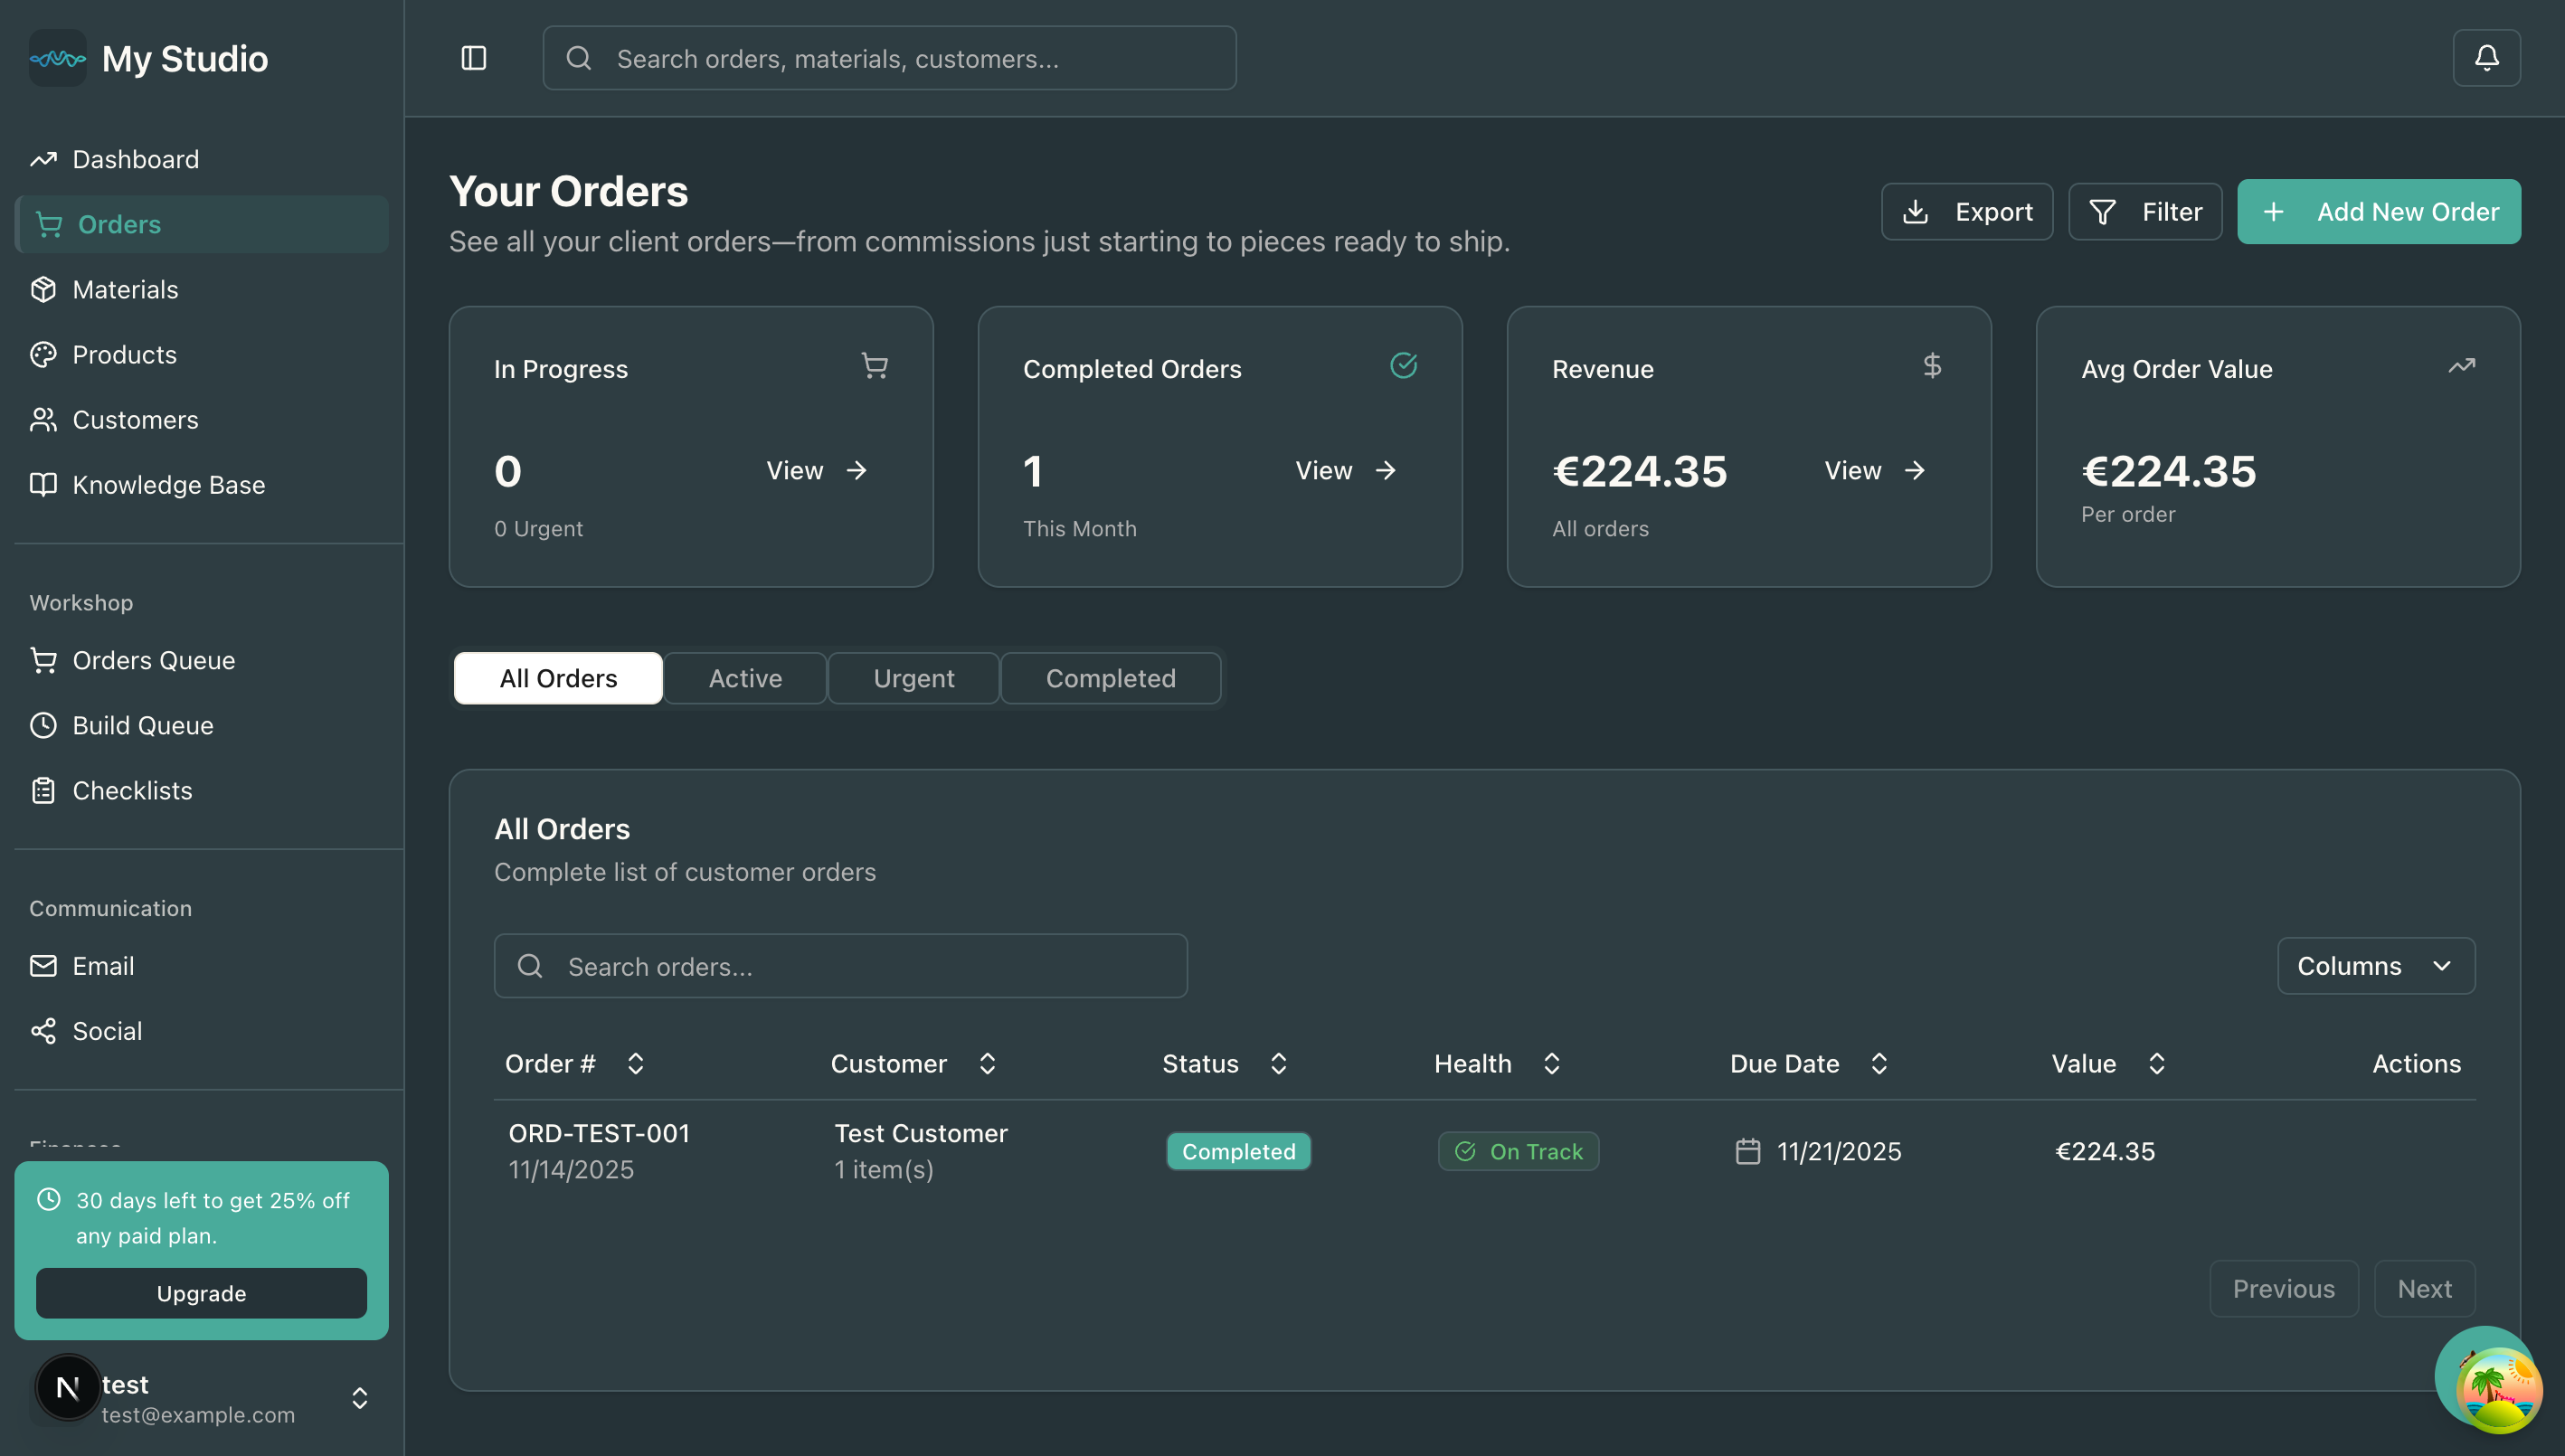Click the search orders input field
Screen dimensions: 2565x1456
840,965
